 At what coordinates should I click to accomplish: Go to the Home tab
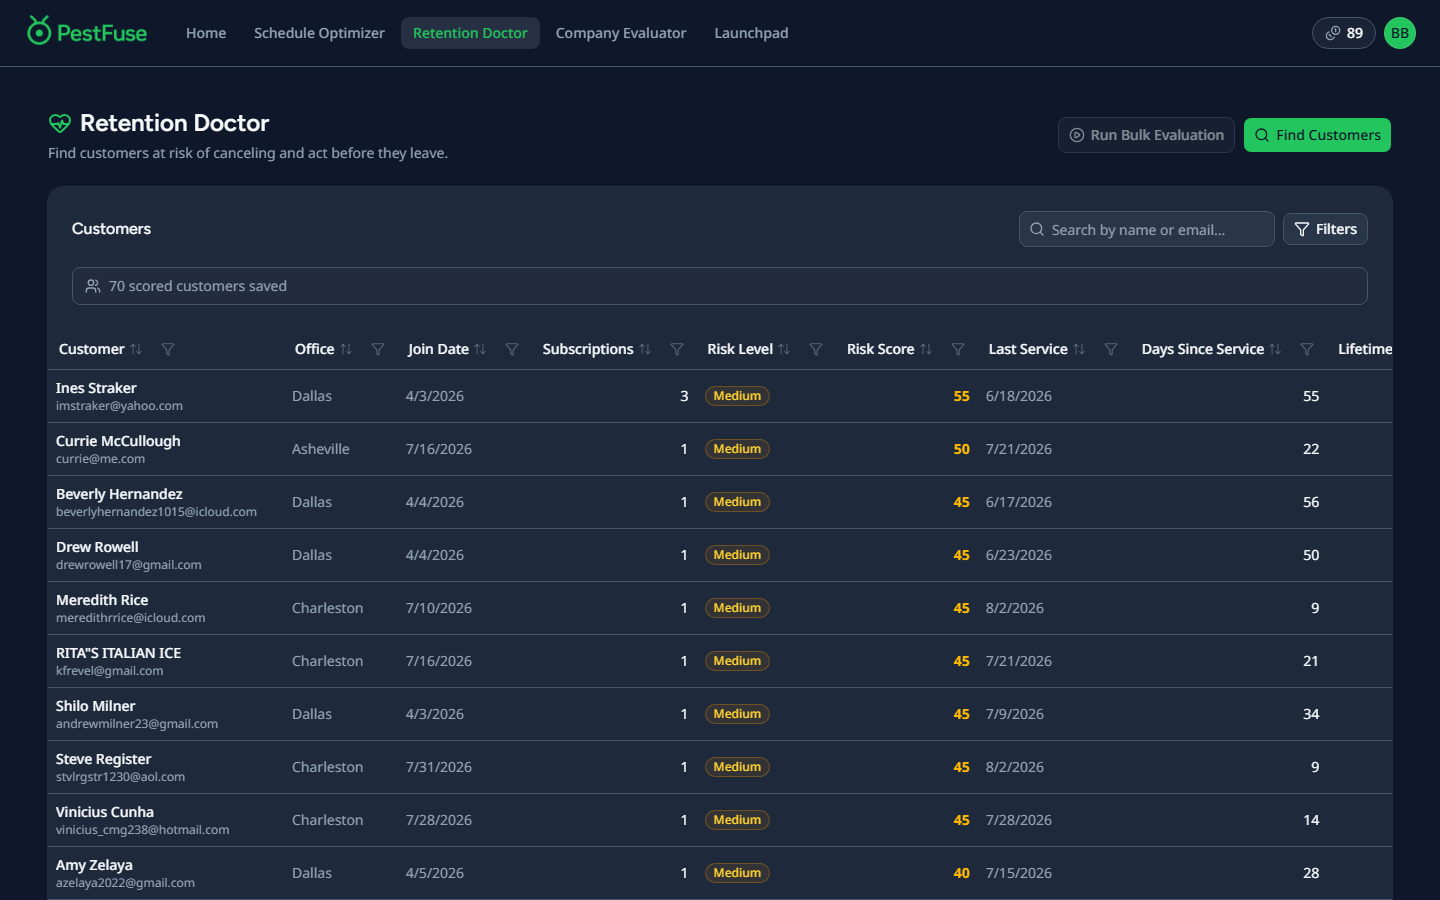click(206, 33)
